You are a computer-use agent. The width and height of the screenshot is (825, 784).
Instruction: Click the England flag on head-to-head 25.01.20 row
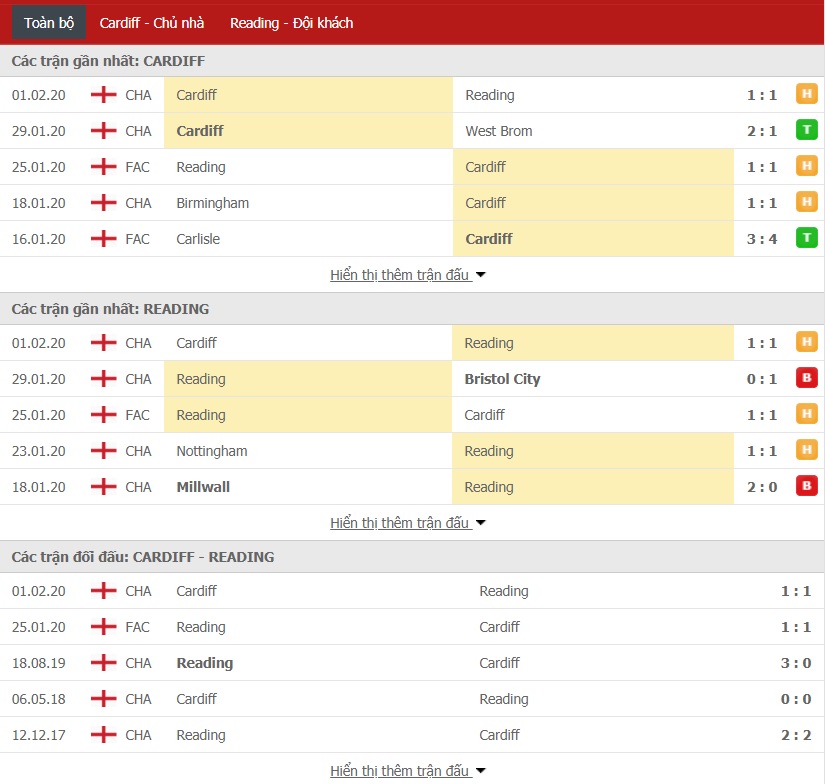coord(104,626)
